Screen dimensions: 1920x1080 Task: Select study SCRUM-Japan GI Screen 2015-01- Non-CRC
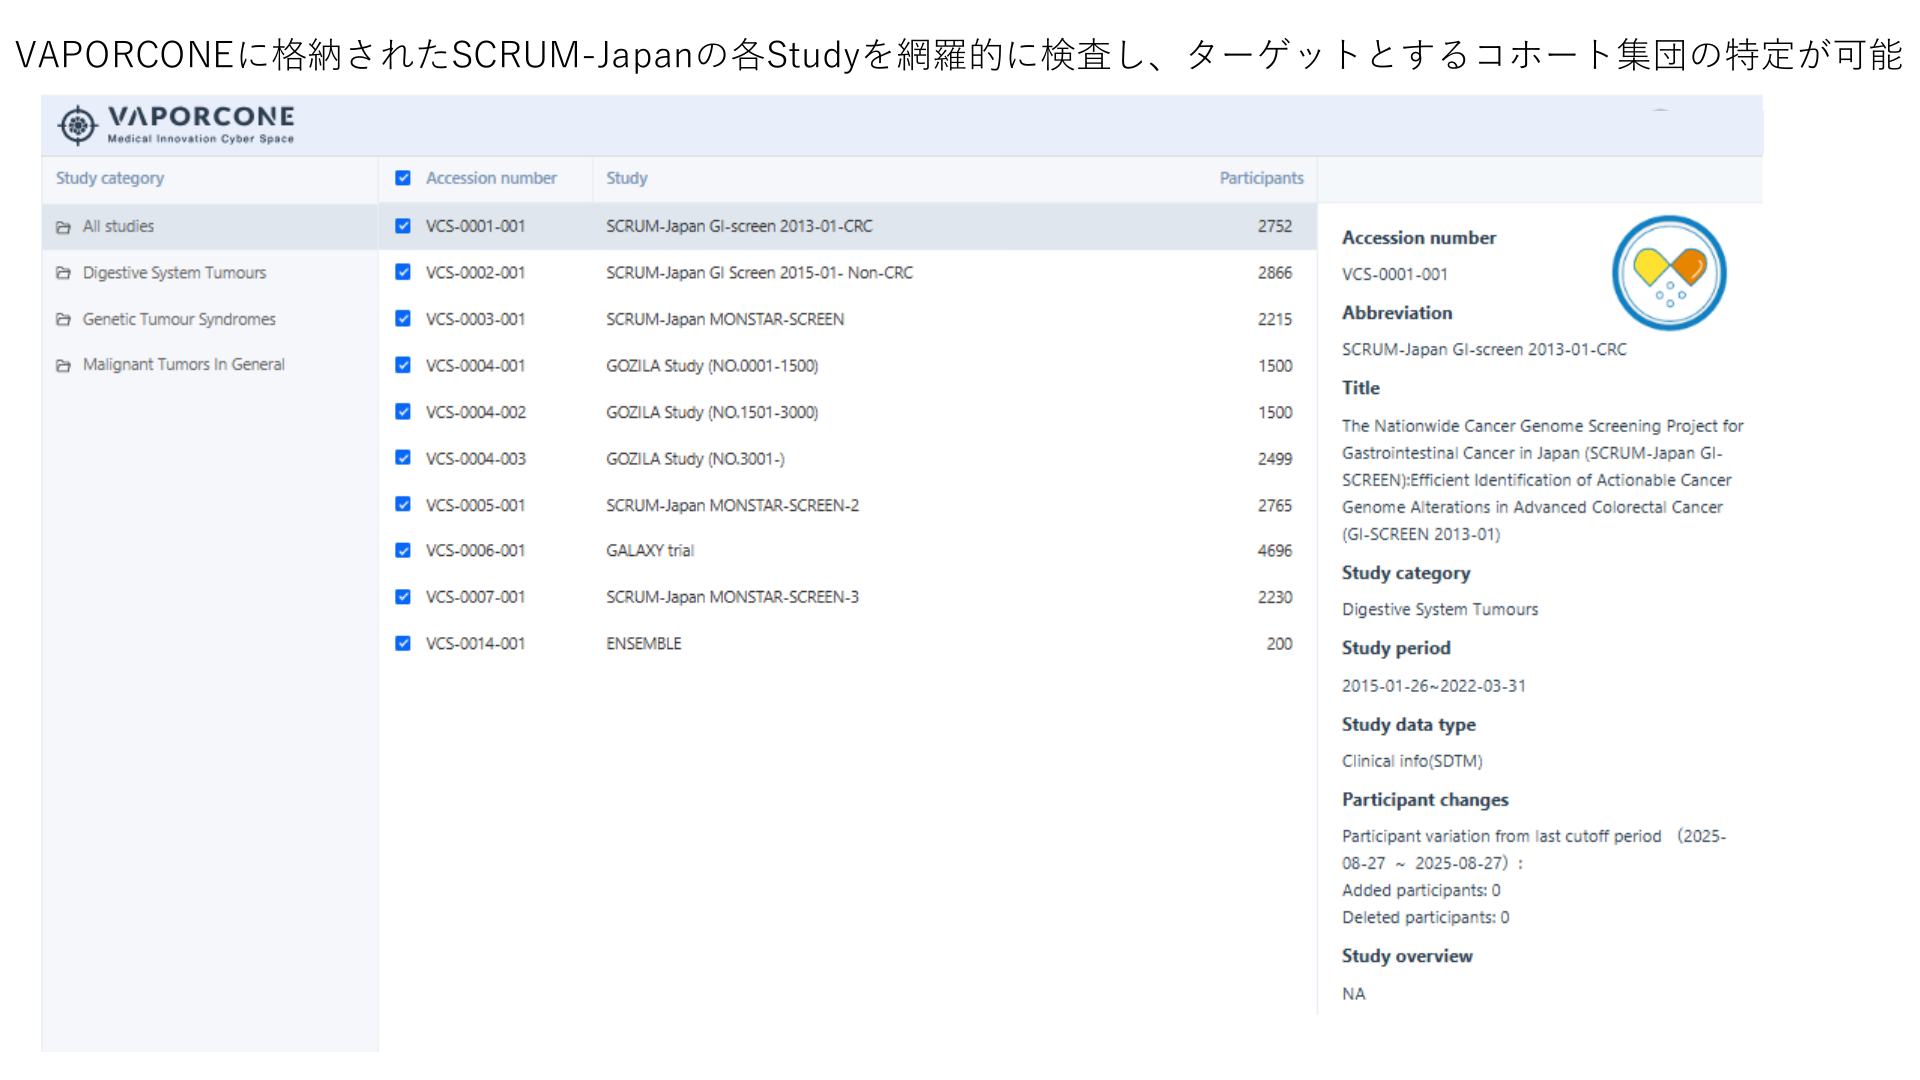(759, 272)
